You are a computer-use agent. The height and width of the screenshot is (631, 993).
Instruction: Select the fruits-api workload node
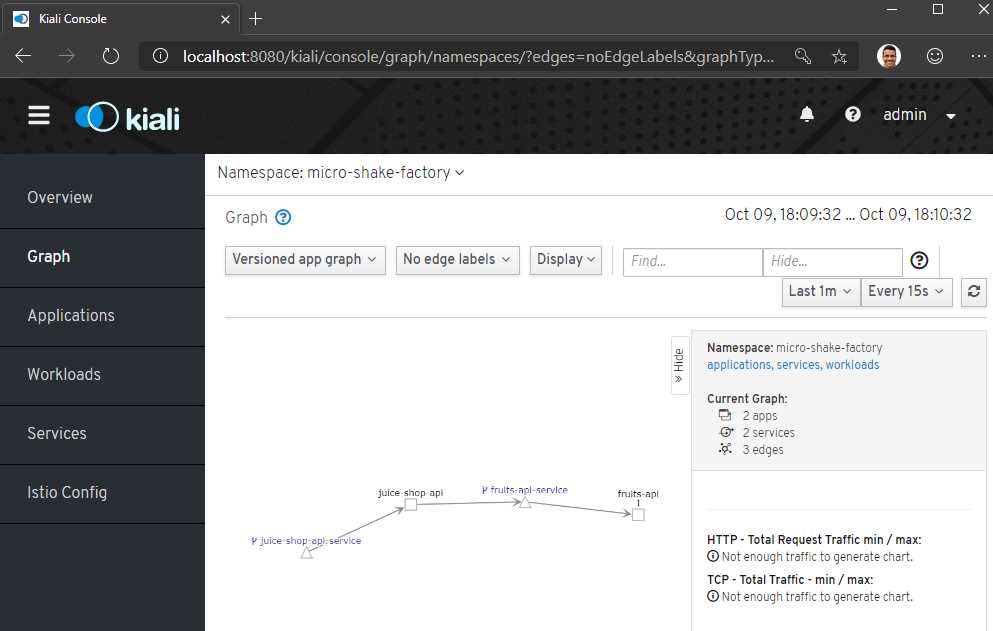coord(637,513)
